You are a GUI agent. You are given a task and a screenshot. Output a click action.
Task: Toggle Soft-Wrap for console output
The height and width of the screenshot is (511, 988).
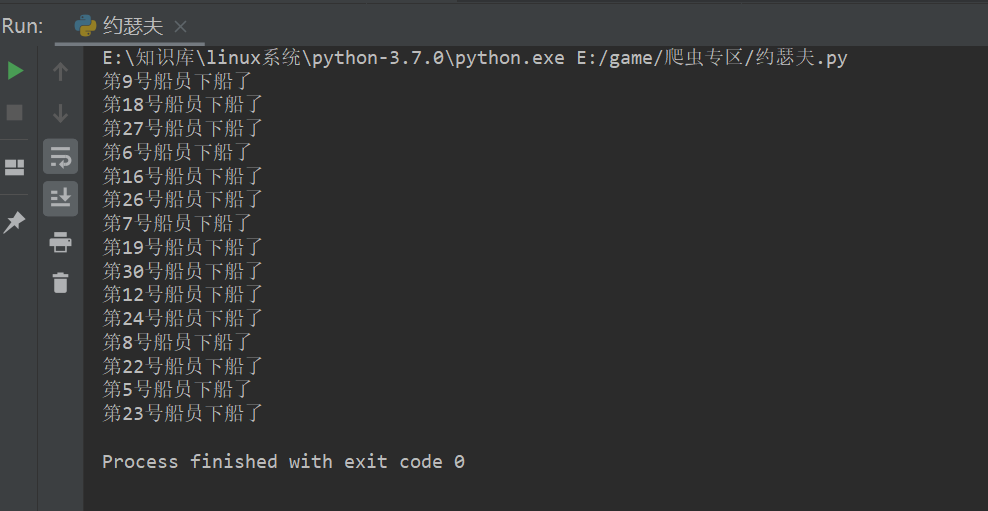(60, 156)
